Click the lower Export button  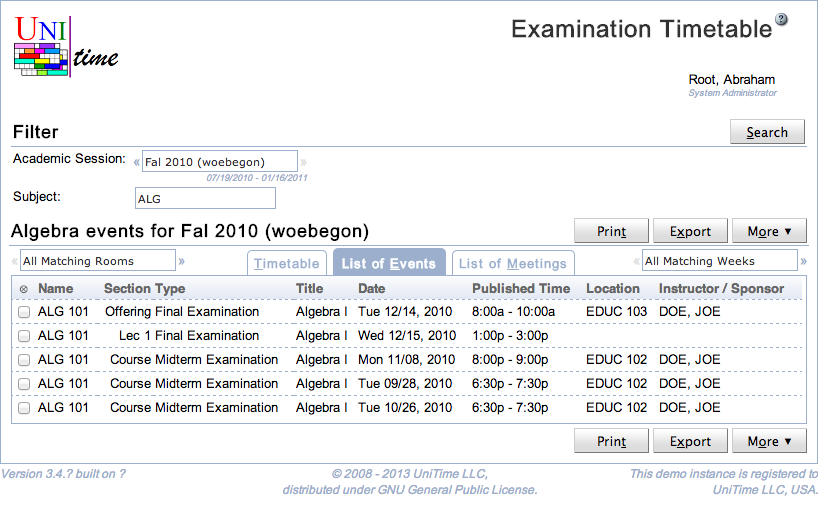coord(690,441)
